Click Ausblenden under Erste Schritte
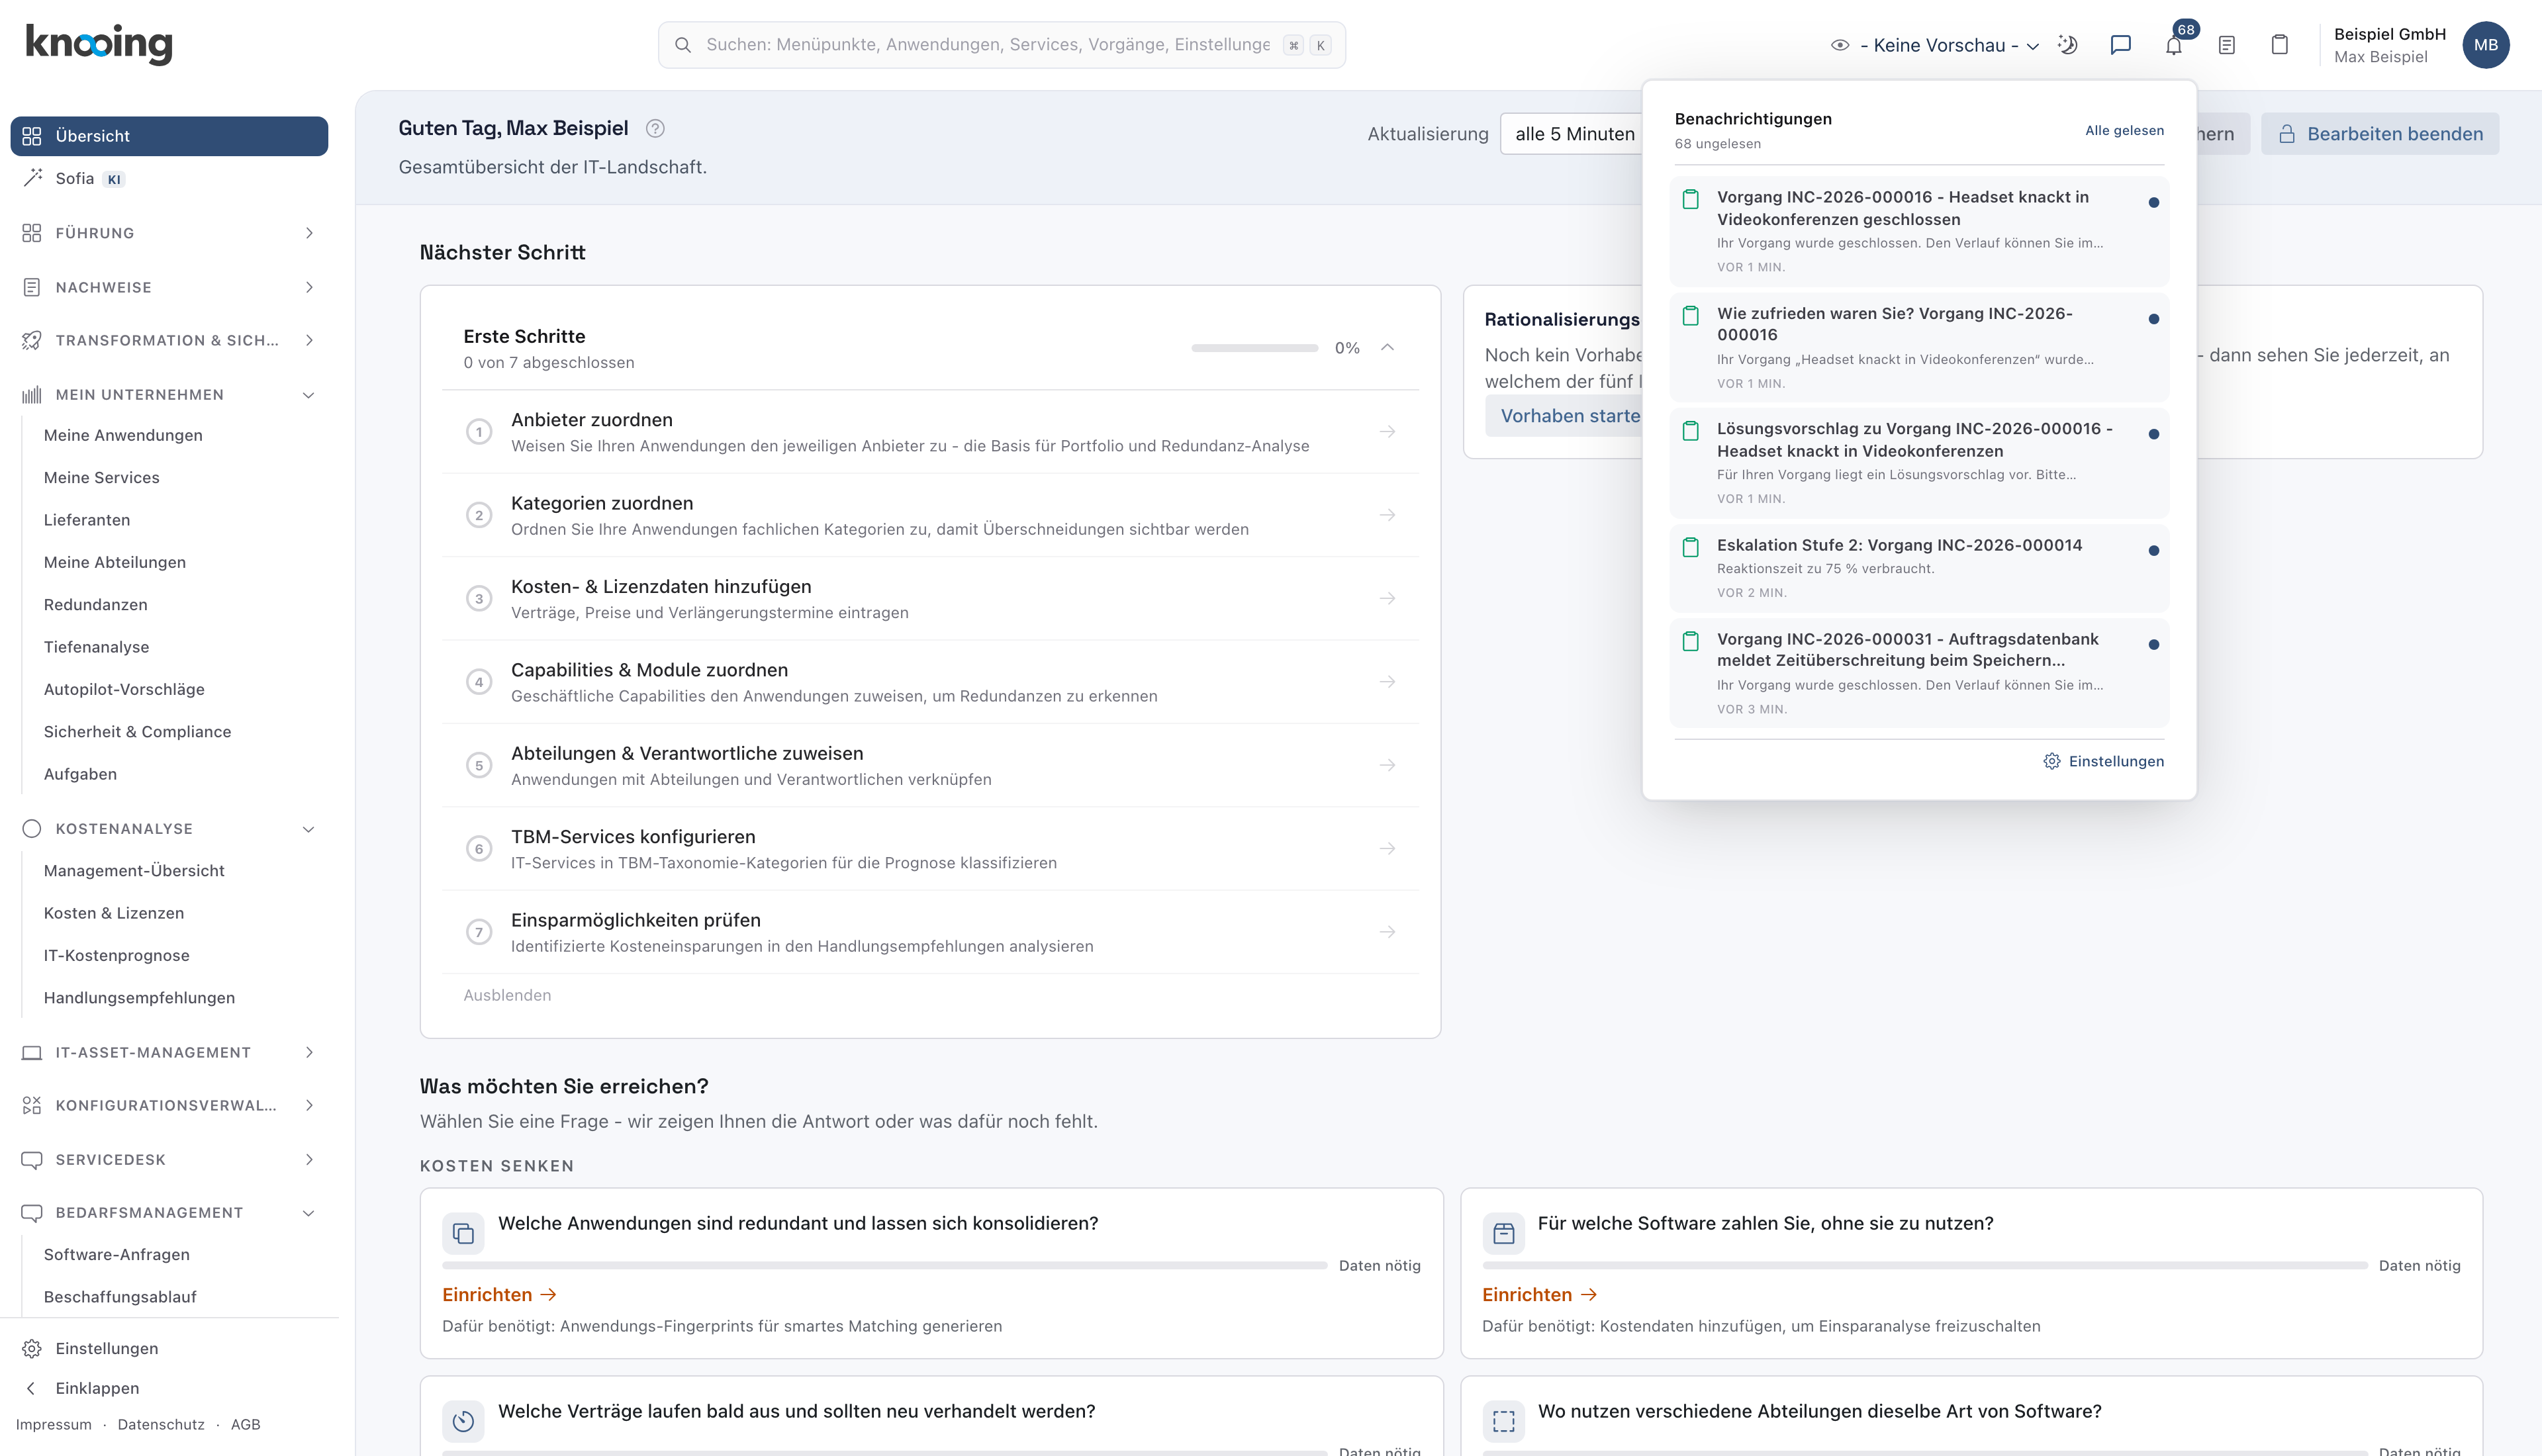 507,995
